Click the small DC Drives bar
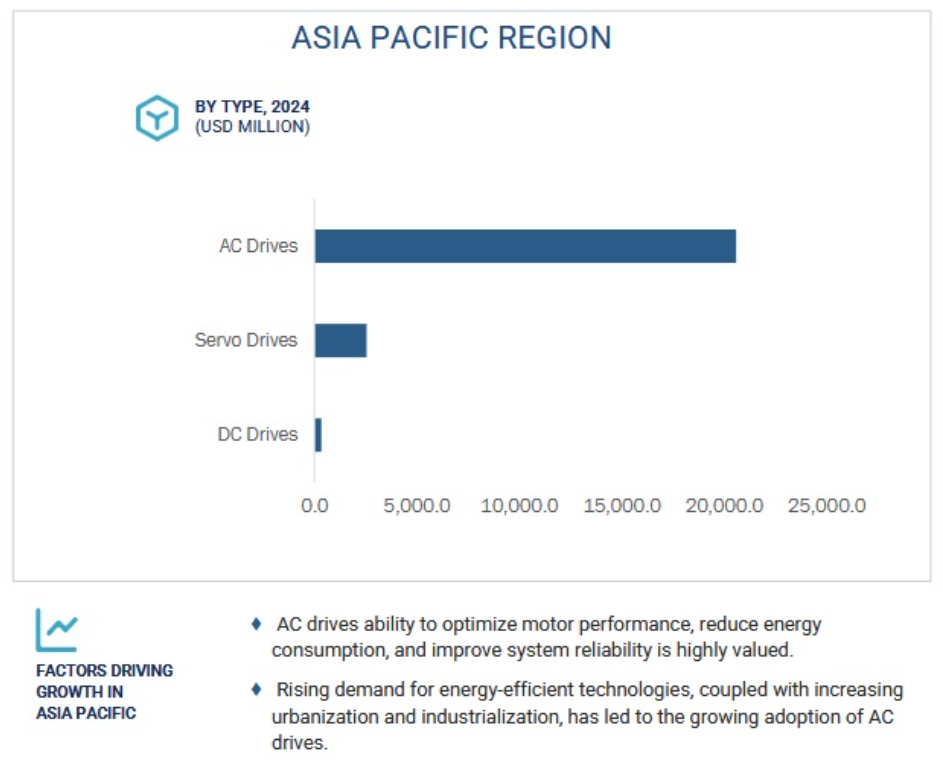Image resolution: width=943 pixels, height=761 pixels. 318,435
